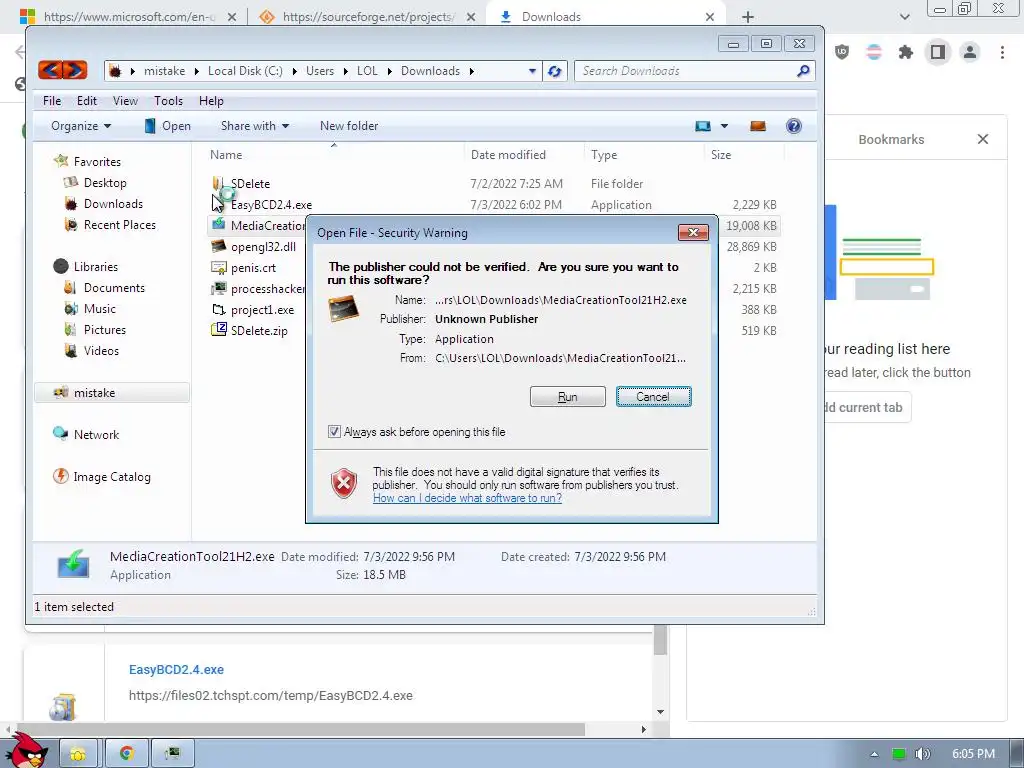The height and width of the screenshot is (768, 1024).
Task: Click Pictures under Libraries
Action: (104, 330)
